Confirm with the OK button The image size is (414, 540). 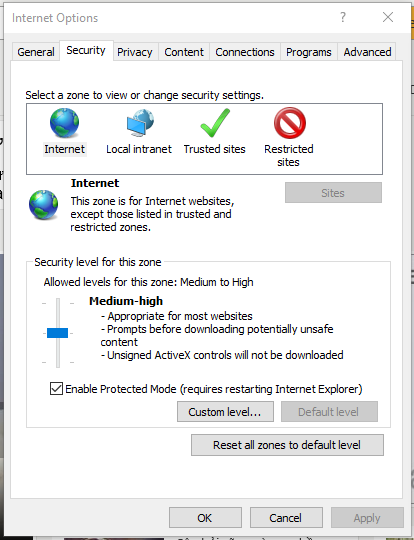click(x=205, y=518)
